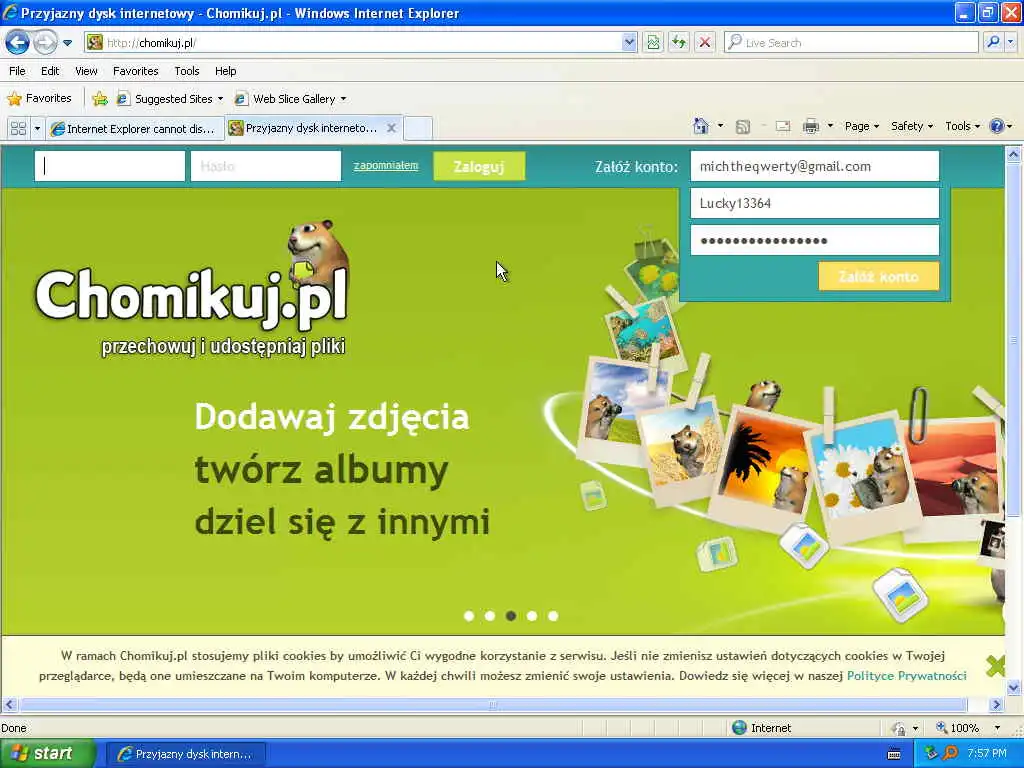Click the Home page icon

(701, 126)
